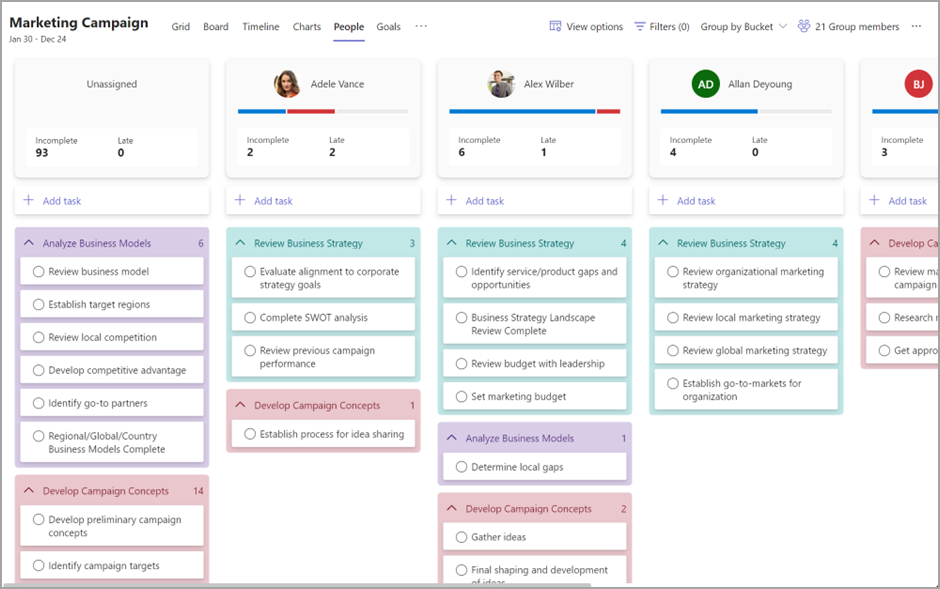Image resolution: width=940 pixels, height=589 pixels.
Task: Click Adele Vance's profile photo
Action: point(287,84)
